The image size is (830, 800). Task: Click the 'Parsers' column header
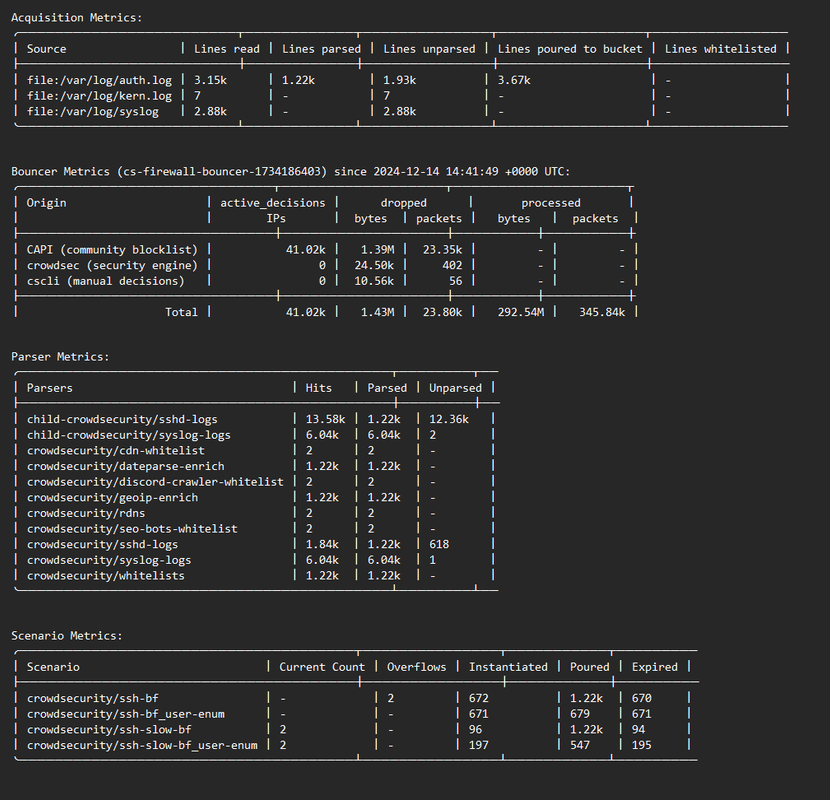coord(50,388)
